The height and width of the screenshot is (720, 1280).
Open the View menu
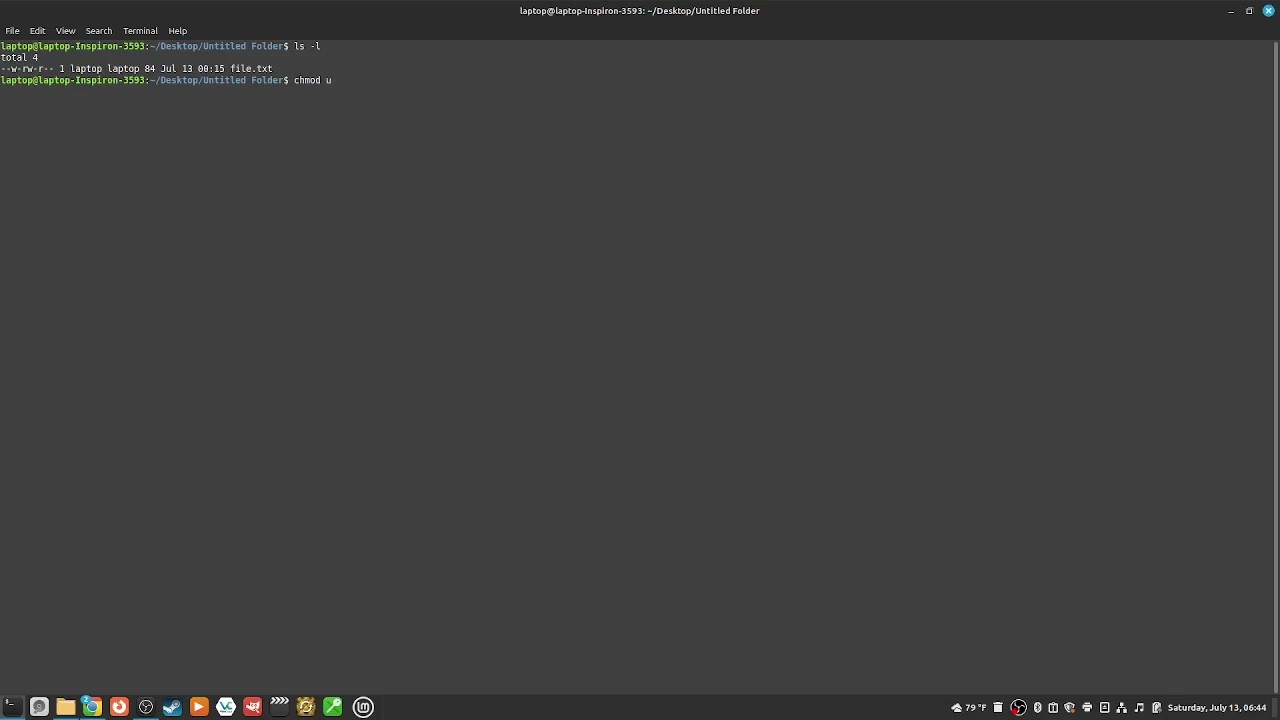tap(65, 31)
